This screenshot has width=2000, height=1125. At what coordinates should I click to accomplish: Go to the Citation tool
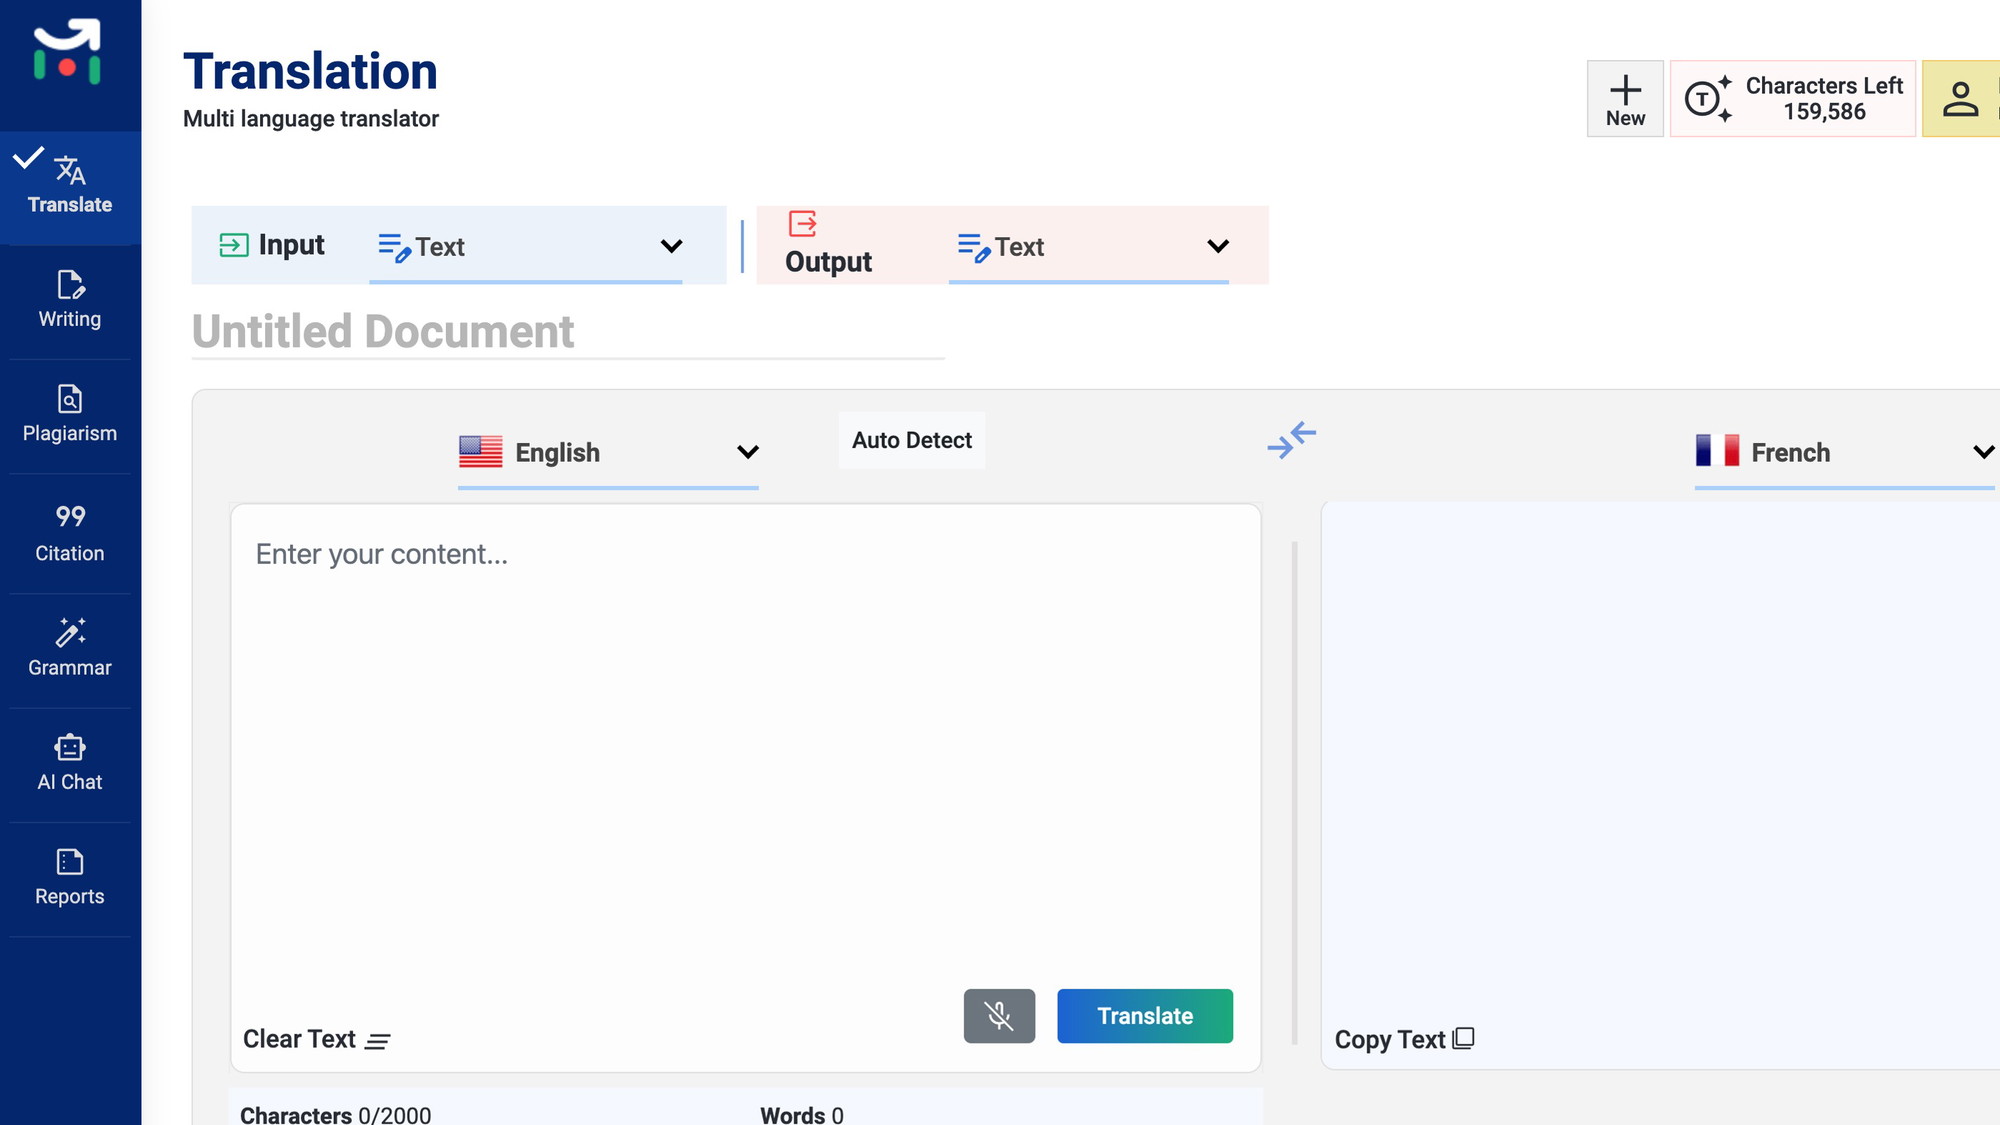(x=70, y=533)
